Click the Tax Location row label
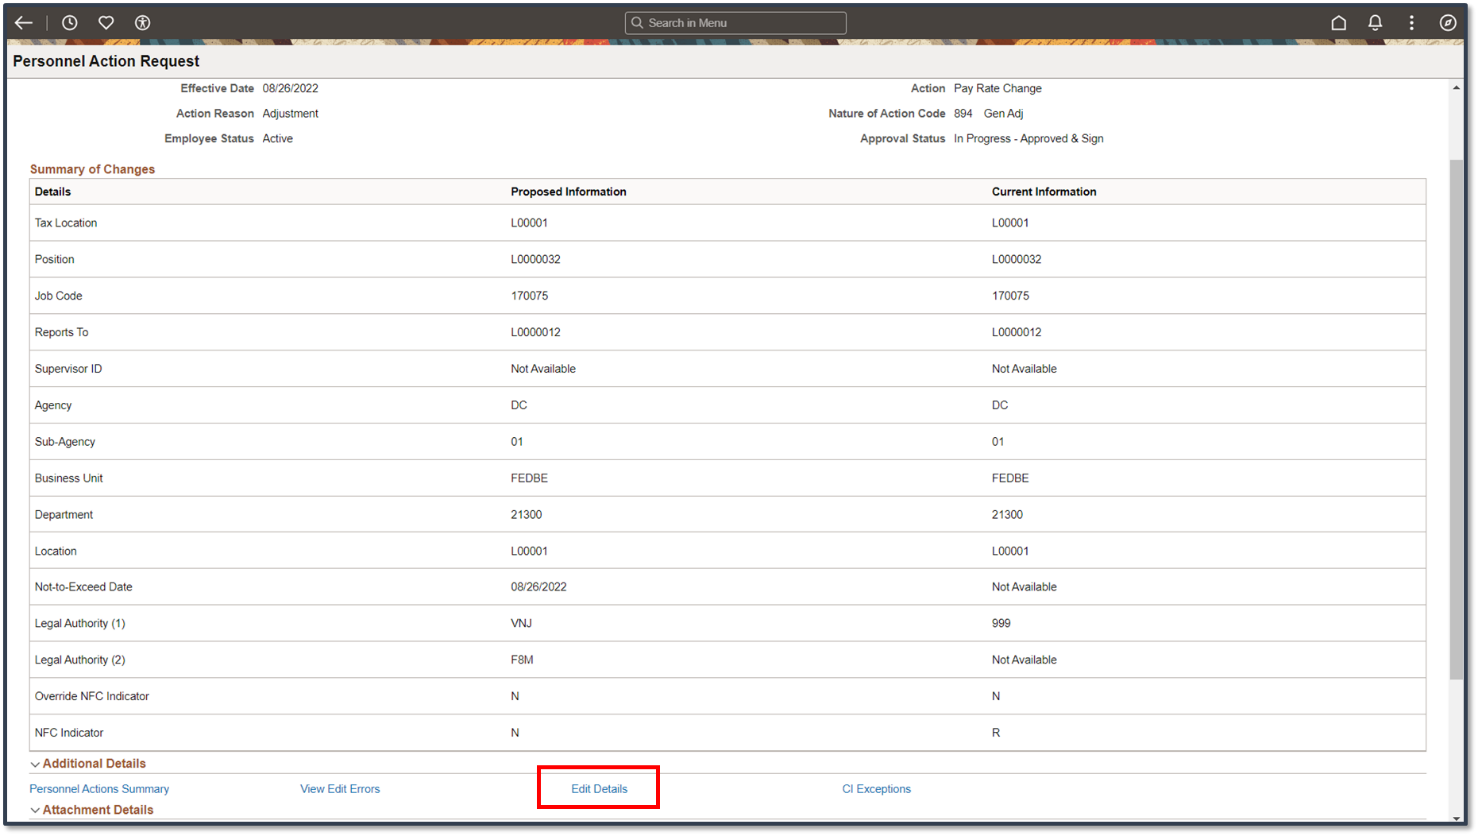 click(x=66, y=223)
